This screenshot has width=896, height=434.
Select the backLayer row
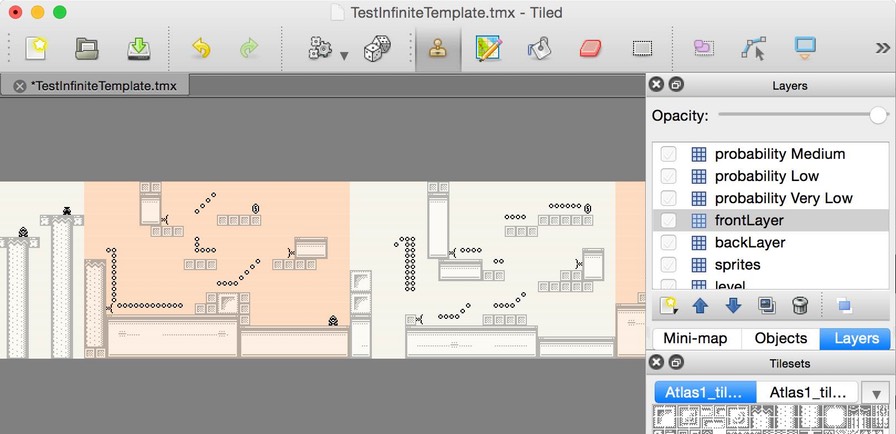coord(771,243)
